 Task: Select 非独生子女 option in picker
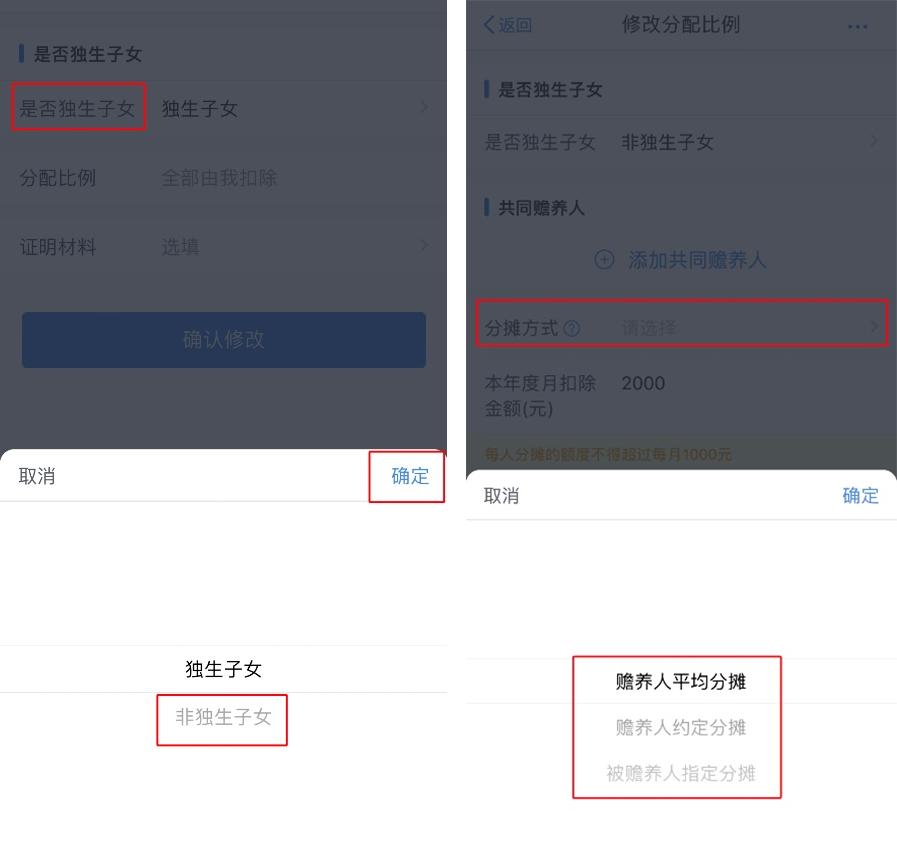[x=223, y=717]
